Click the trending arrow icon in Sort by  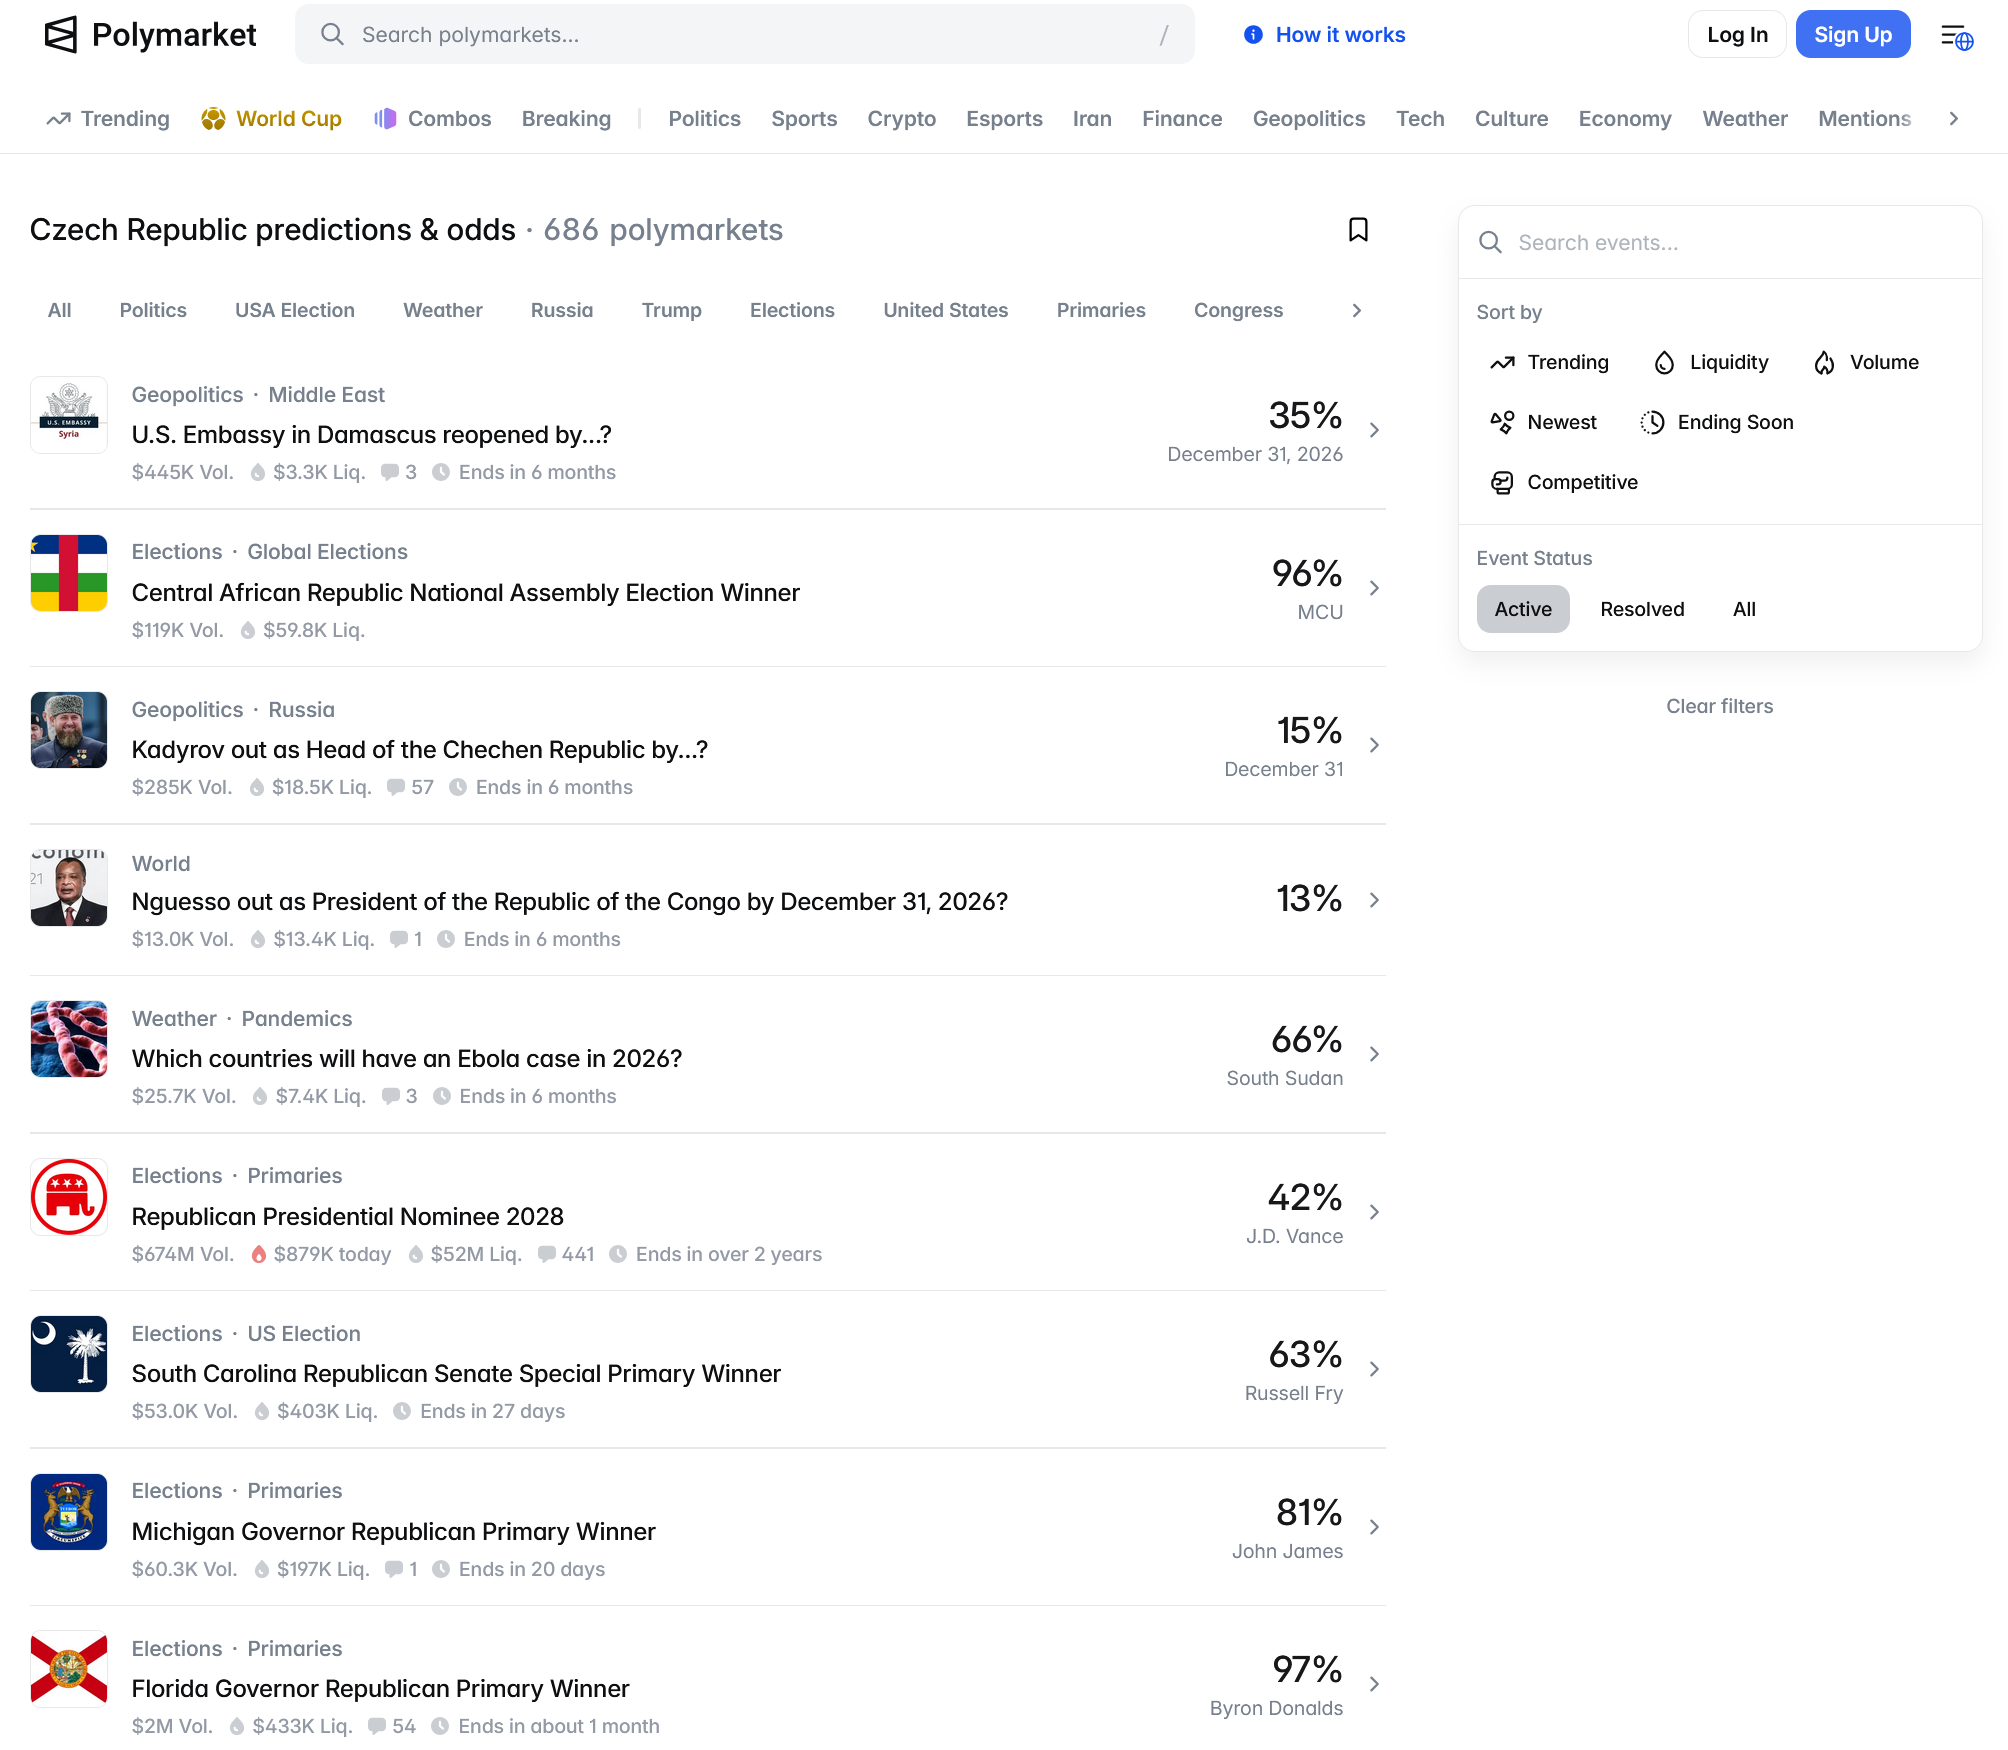pos(1502,363)
